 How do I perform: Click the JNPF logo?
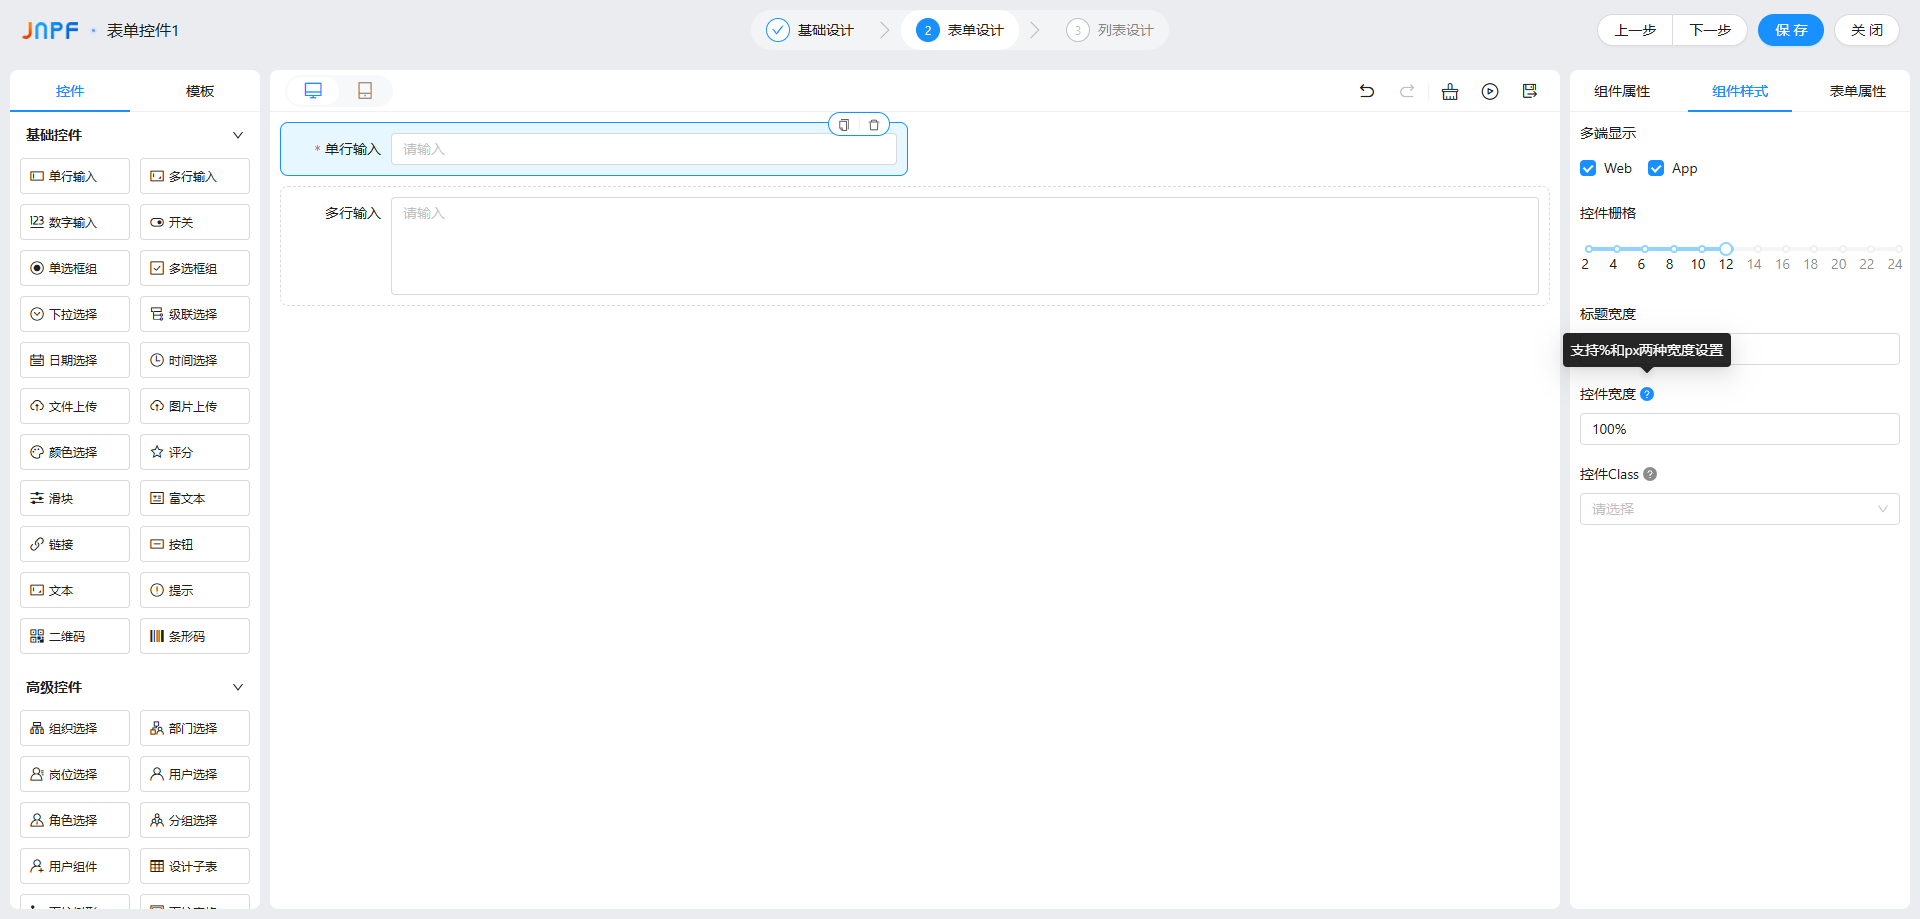click(x=51, y=31)
